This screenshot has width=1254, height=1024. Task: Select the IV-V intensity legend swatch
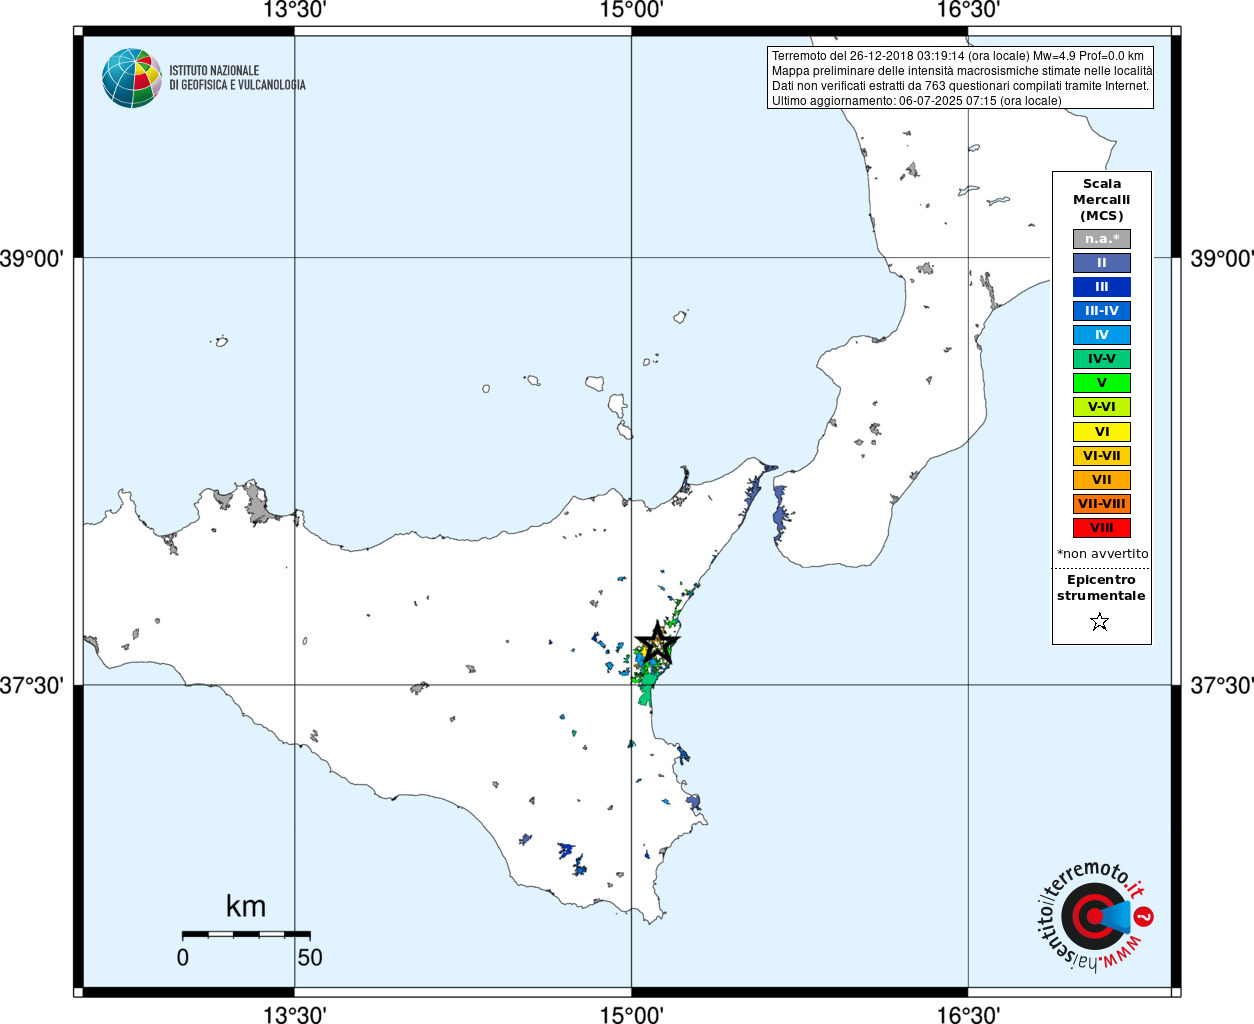click(1102, 359)
